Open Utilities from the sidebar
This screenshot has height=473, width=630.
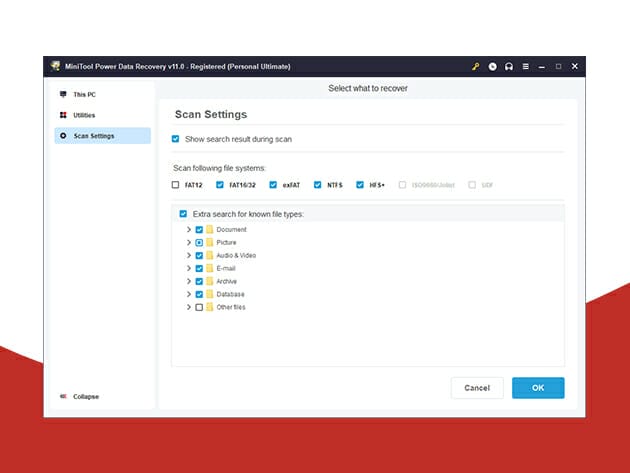point(84,115)
